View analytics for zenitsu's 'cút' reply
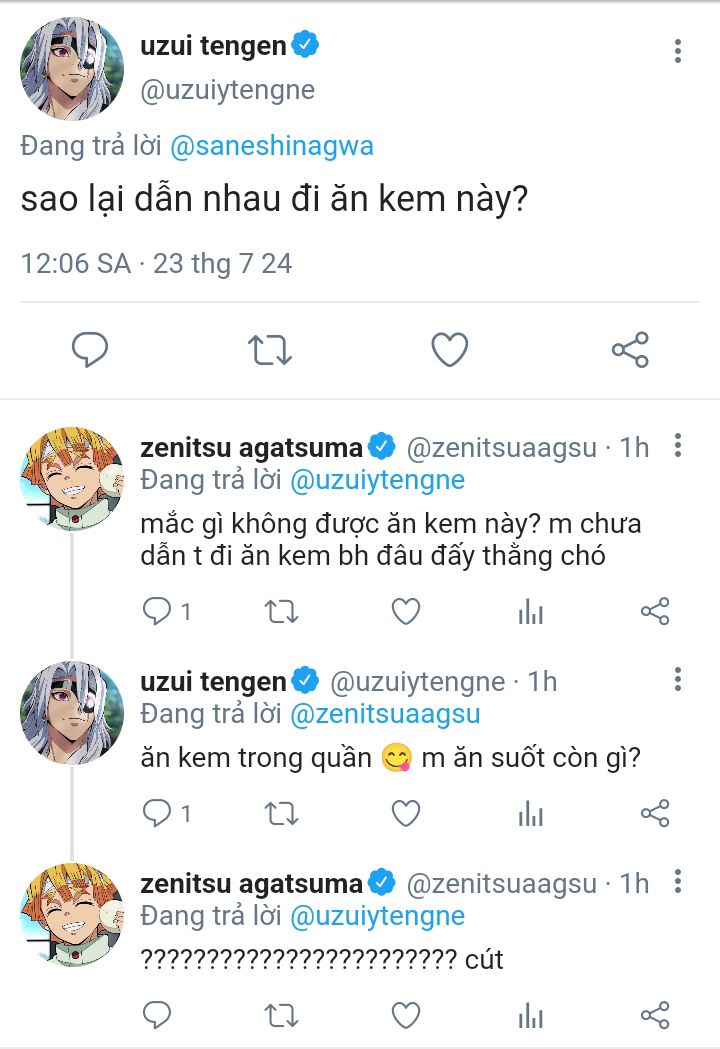This screenshot has height=1049, width=720. pyautogui.click(x=530, y=1016)
